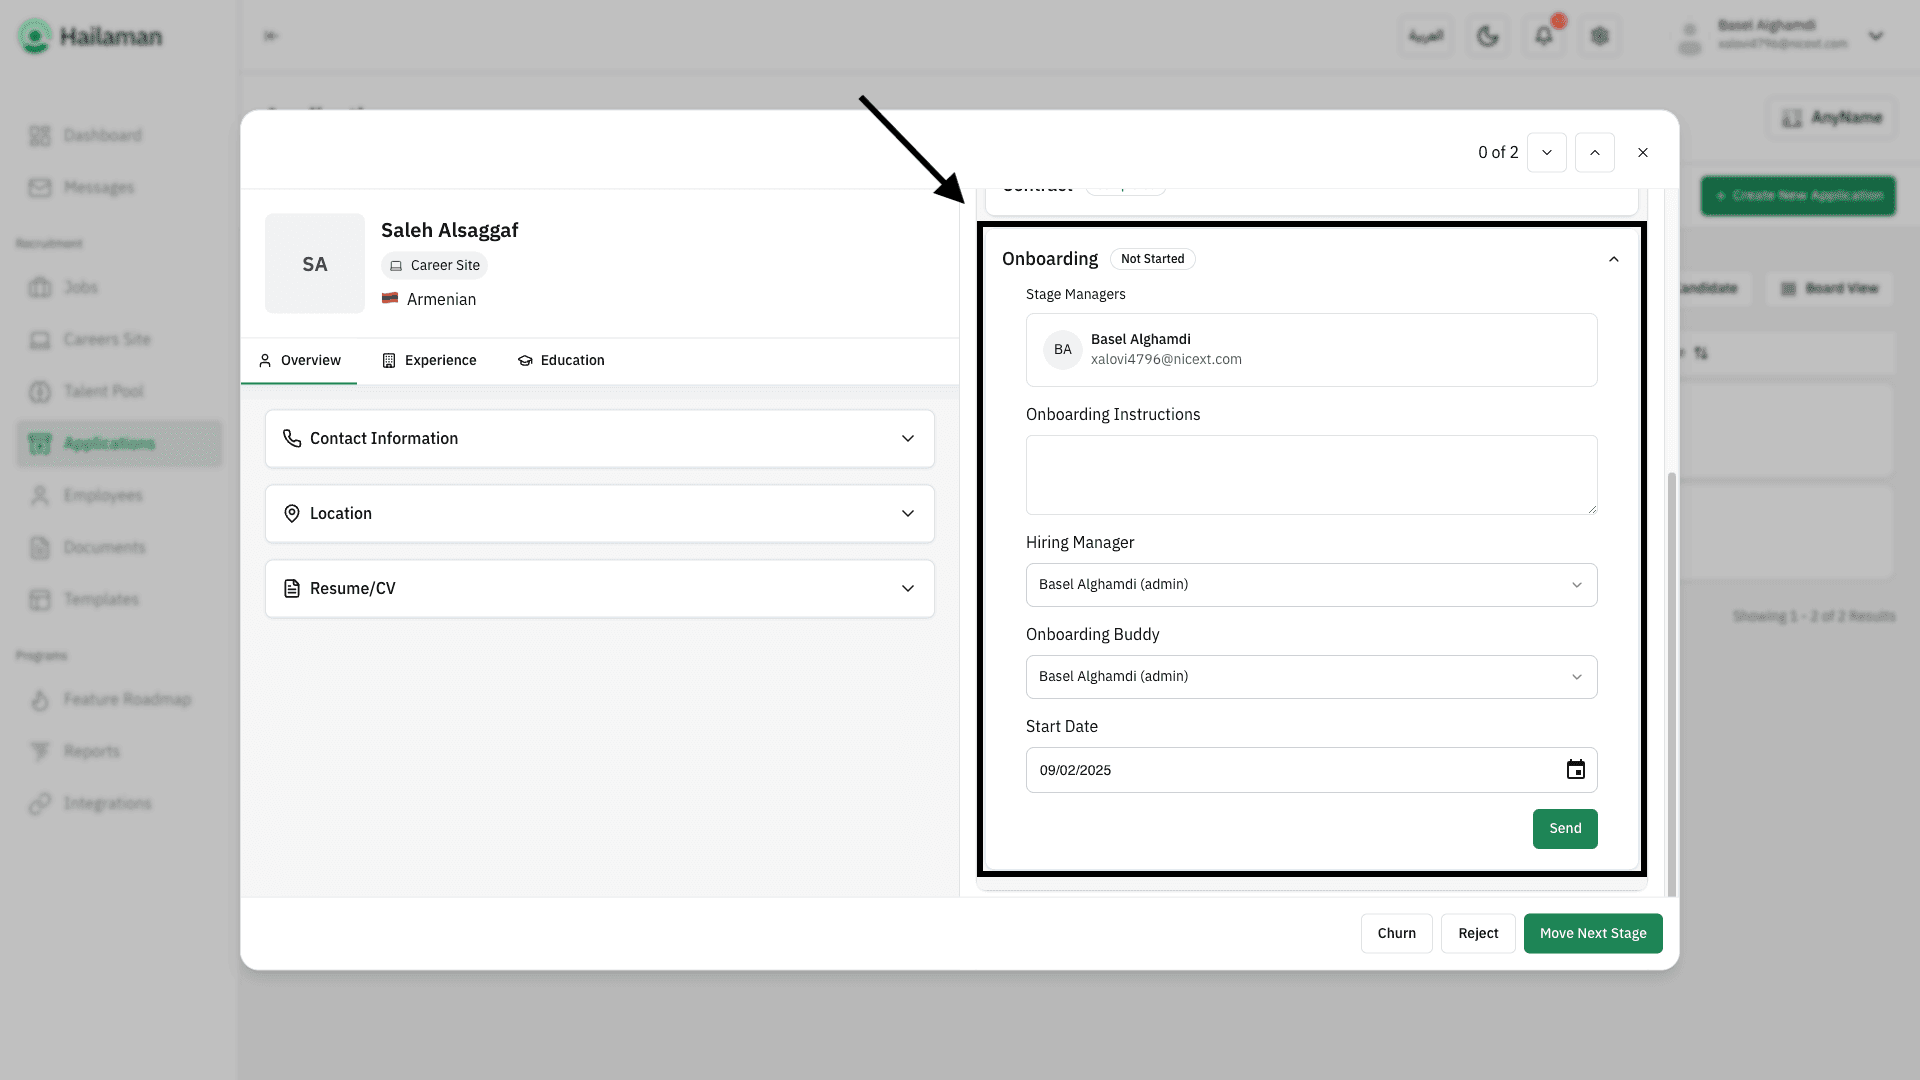The image size is (1920, 1080).
Task: Click Move Next Stage button
Action: coord(1592,933)
